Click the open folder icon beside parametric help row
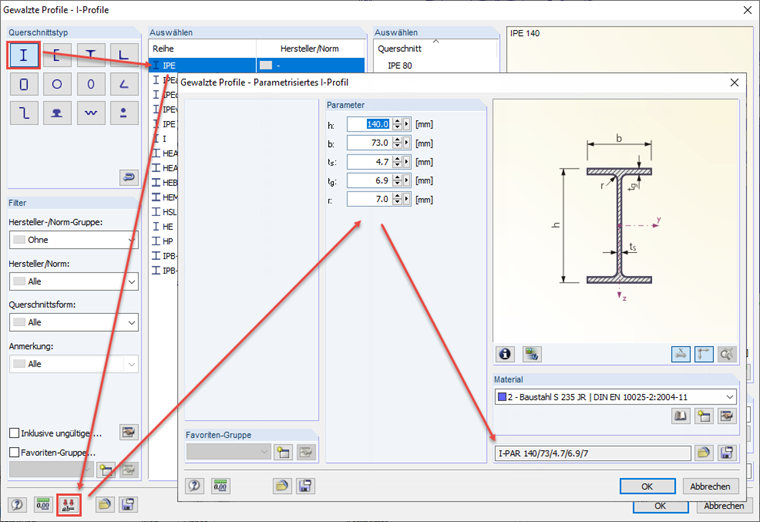The image size is (760, 522). (282, 486)
